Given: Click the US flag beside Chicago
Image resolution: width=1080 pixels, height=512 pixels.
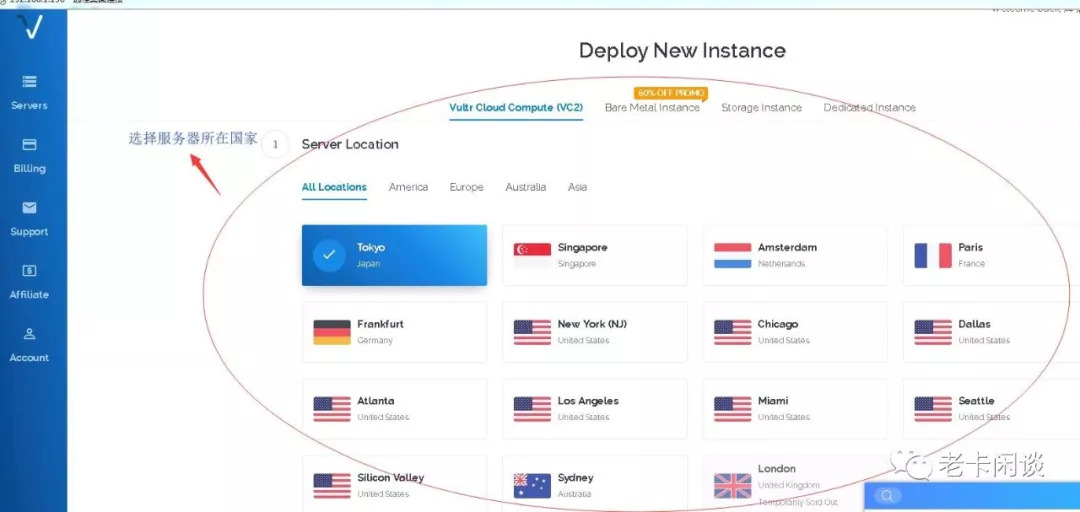Looking at the screenshot, I should tap(732, 332).
